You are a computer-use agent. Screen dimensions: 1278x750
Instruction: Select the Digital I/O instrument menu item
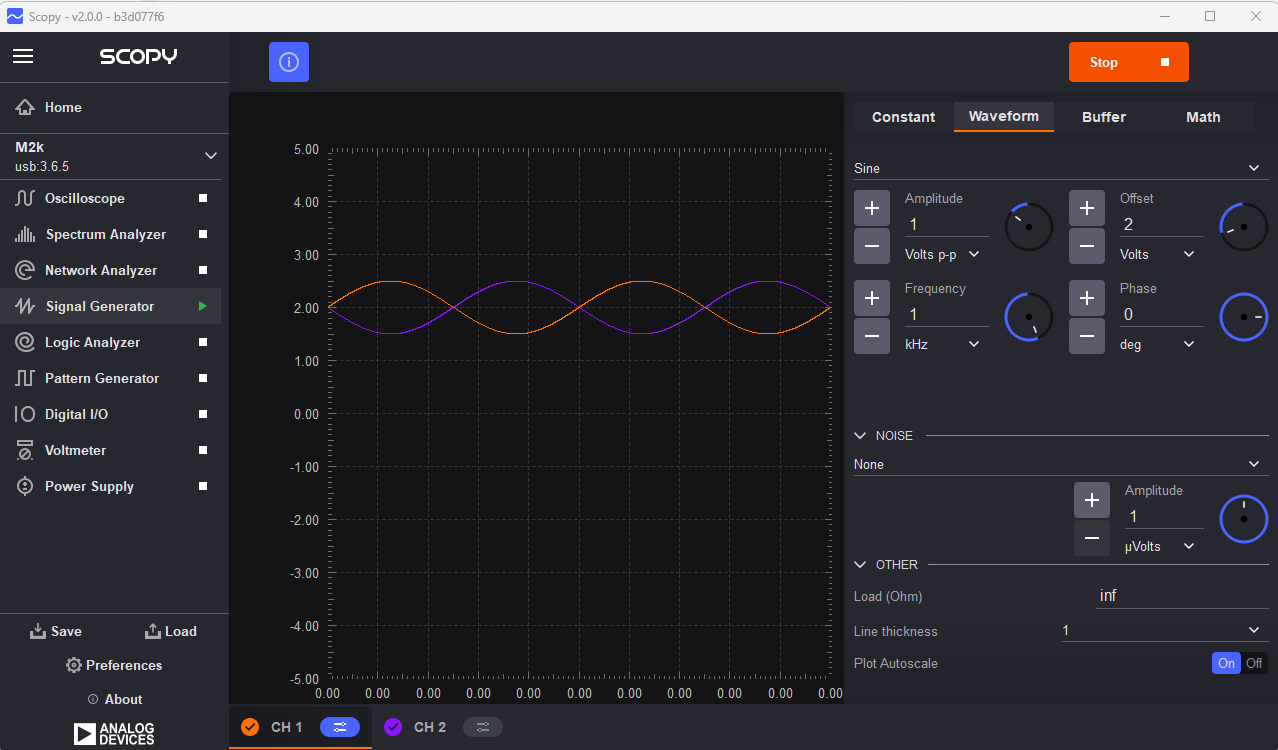(110, 414)
